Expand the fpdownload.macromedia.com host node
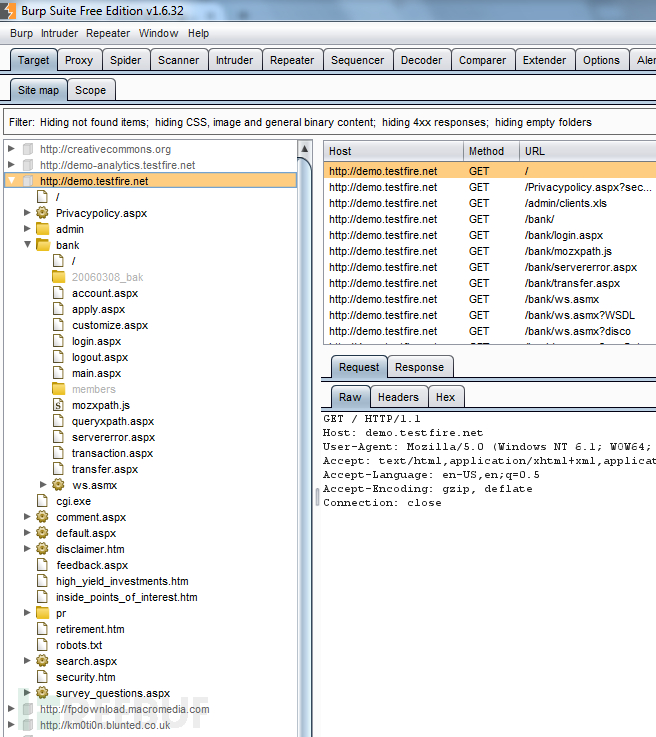 coord(11,708)
